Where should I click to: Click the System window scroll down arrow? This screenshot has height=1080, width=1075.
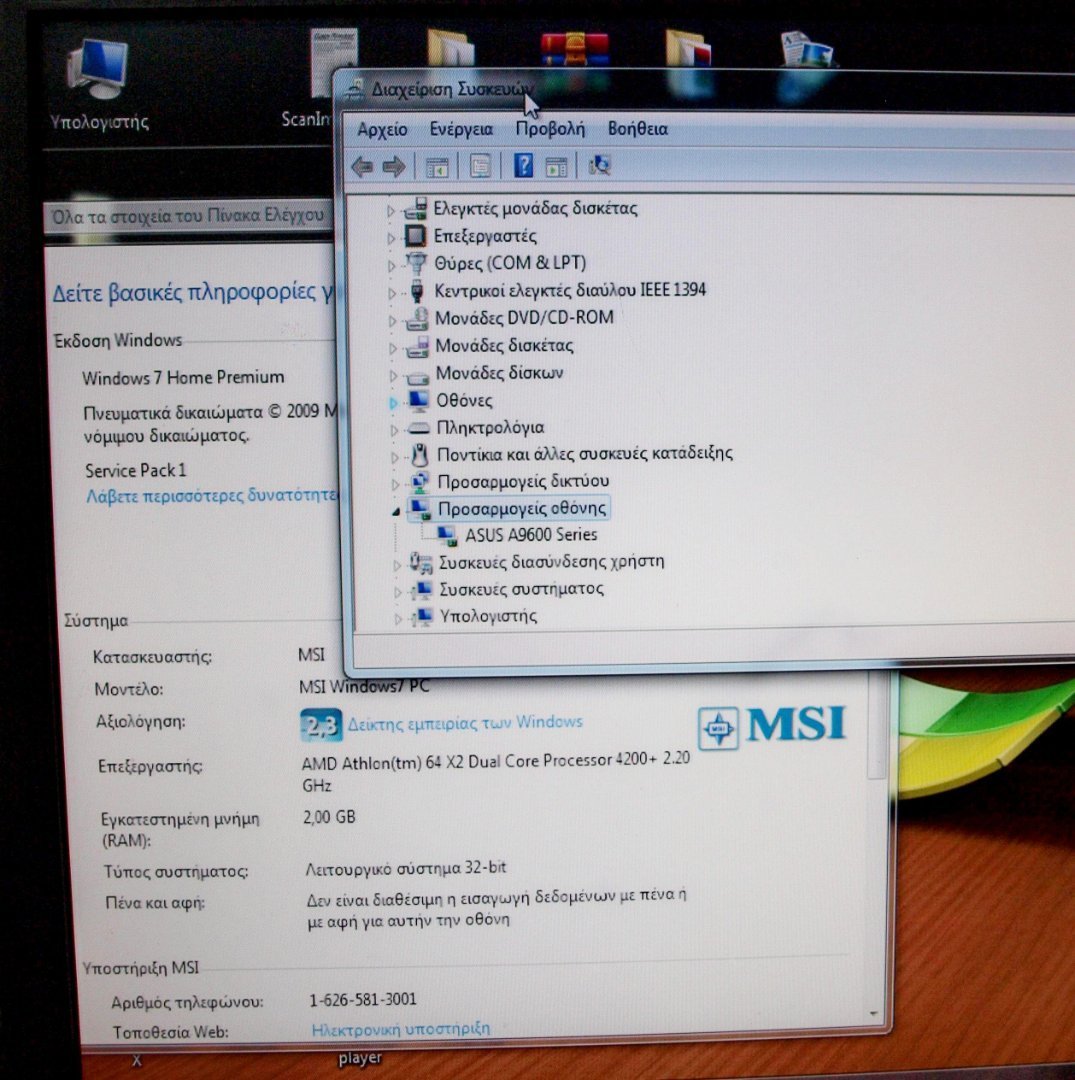click(873, 1014)
